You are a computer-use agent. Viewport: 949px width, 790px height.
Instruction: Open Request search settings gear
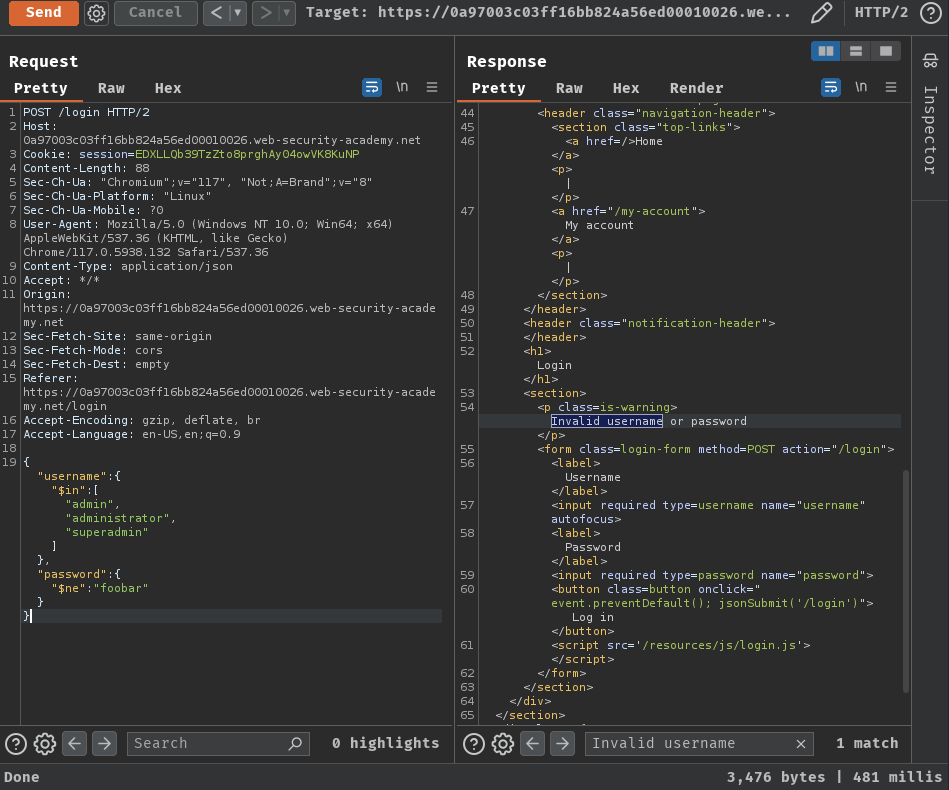click(45, 743)
